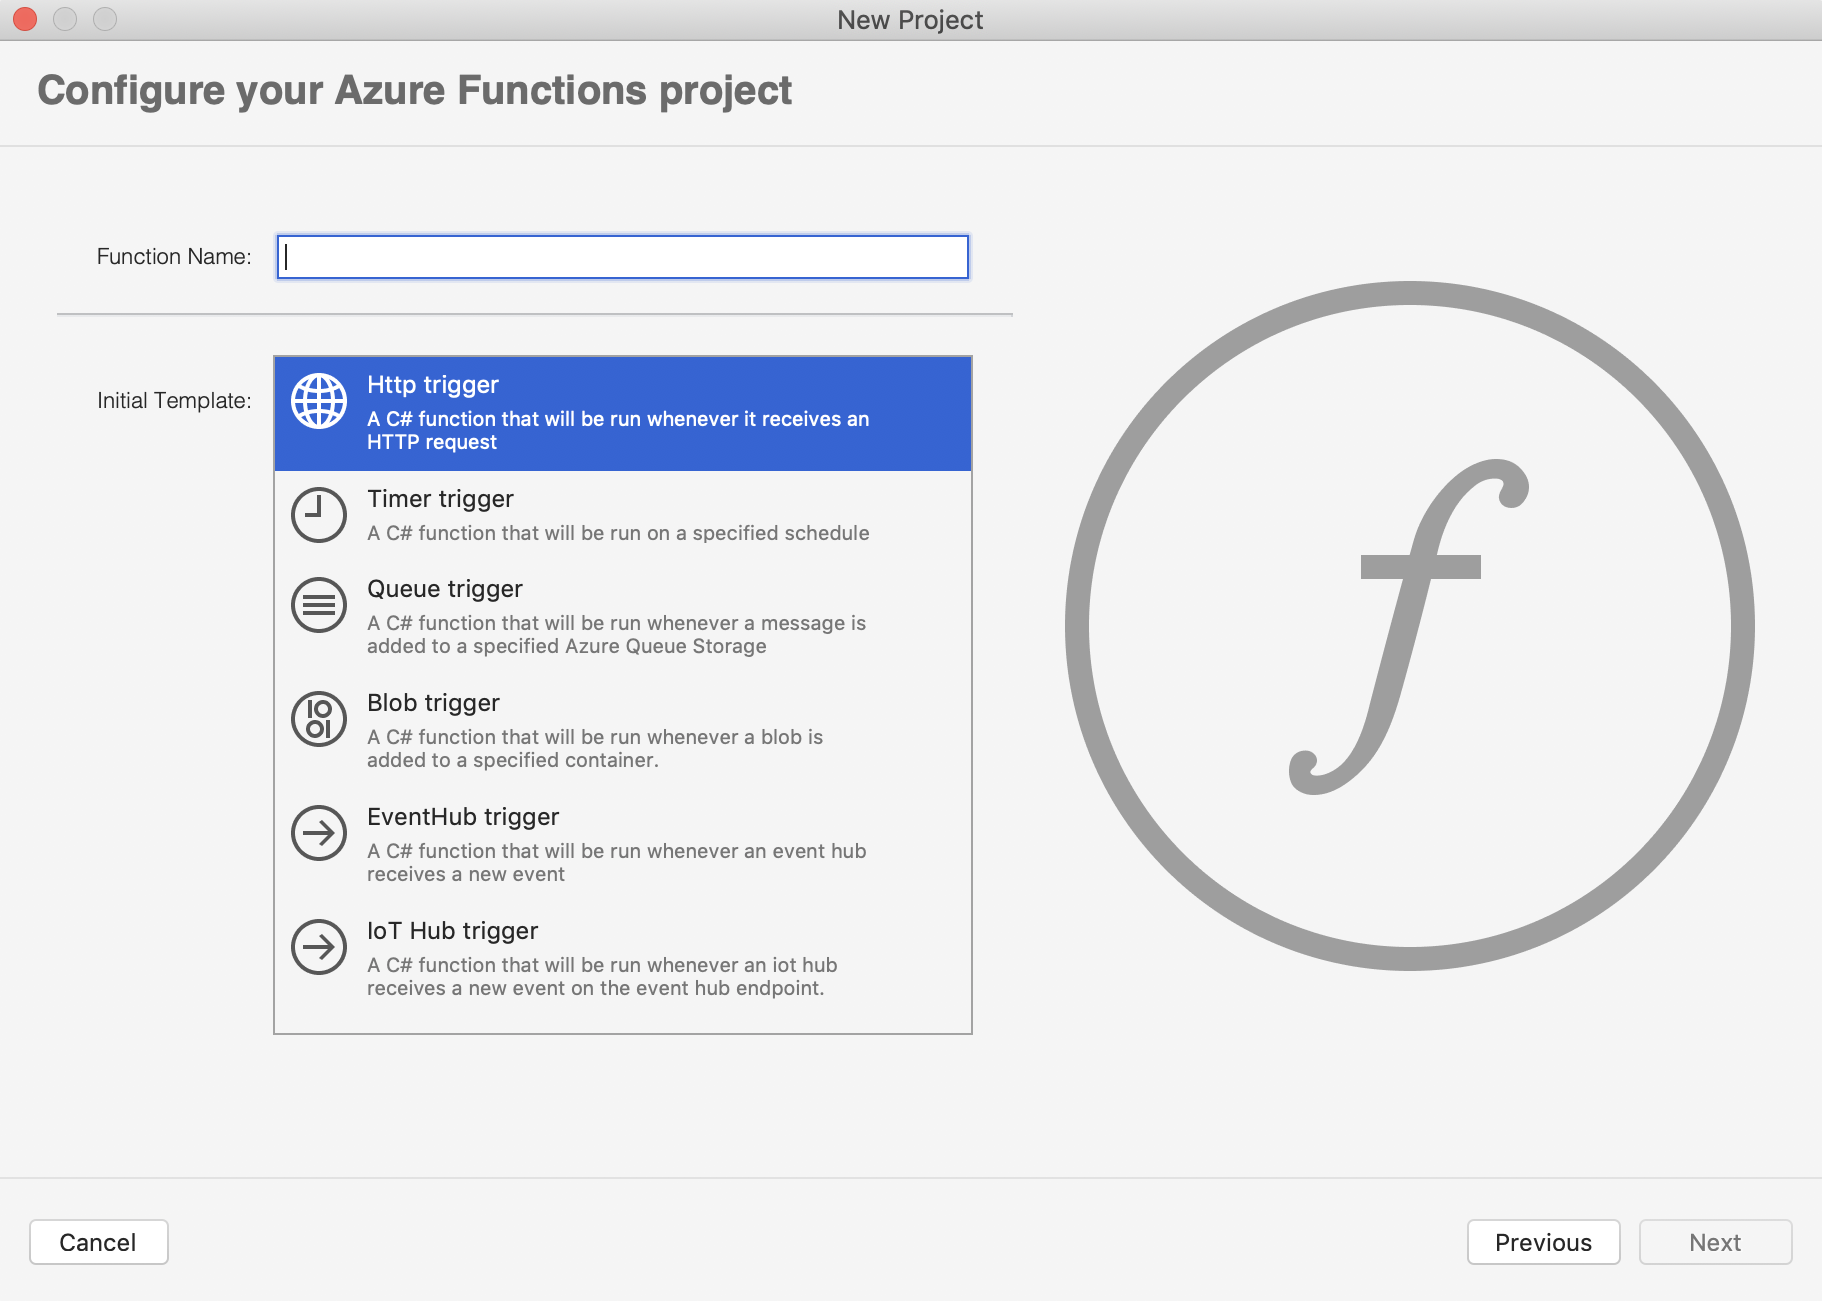Go back with the Previous button
This screenshot has height=1301, width=1822.
[x=1543, y=1242]
